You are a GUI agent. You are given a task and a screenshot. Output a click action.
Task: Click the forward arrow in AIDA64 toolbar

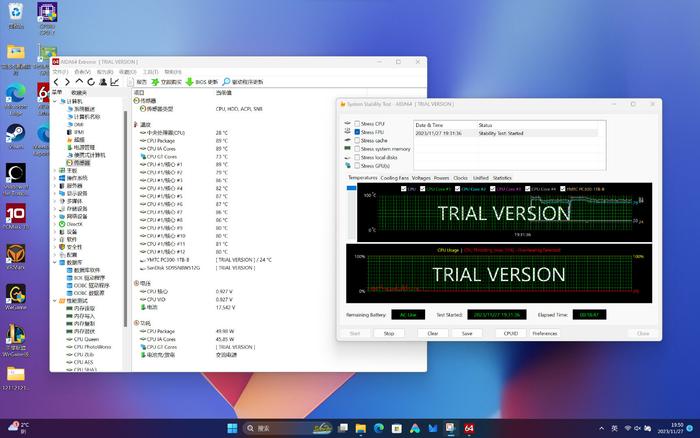(67, 82)
